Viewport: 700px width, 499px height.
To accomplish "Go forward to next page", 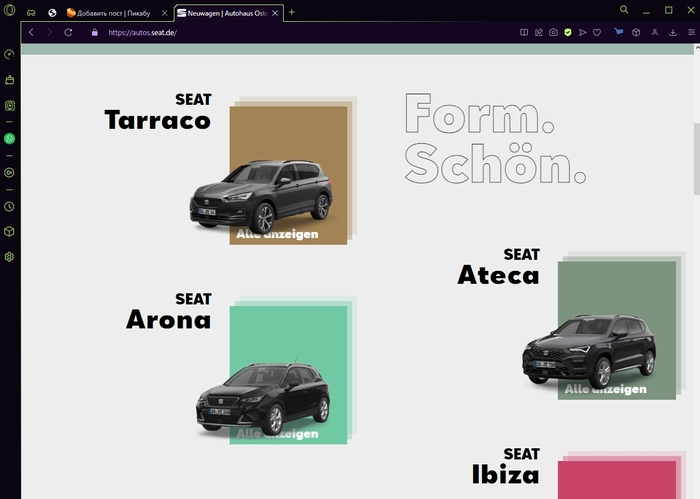I will click(x=50, y=32).
